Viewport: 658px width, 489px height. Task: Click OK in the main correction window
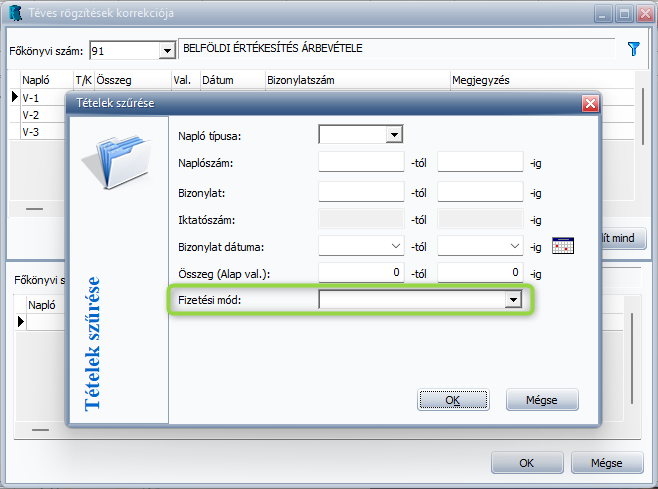pos(527,463)
